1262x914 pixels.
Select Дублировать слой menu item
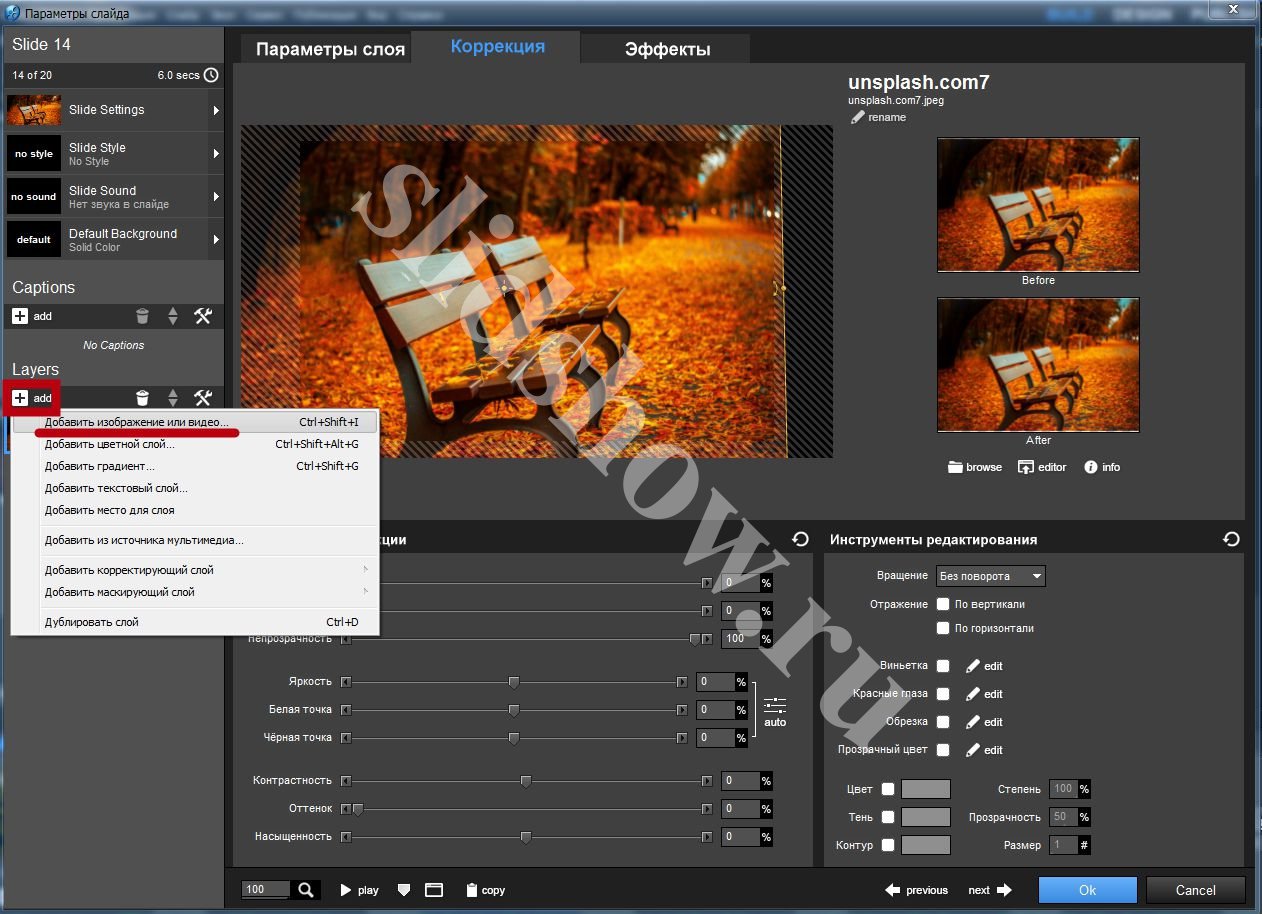(x=195, y=622)
